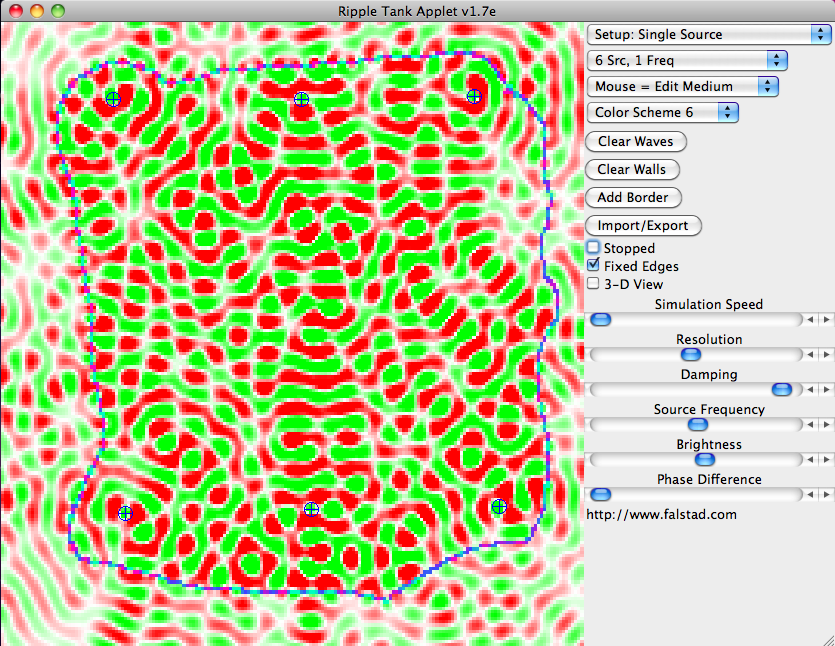
Task: Click the Brightness slider thumb
Action: coord(705,460)
